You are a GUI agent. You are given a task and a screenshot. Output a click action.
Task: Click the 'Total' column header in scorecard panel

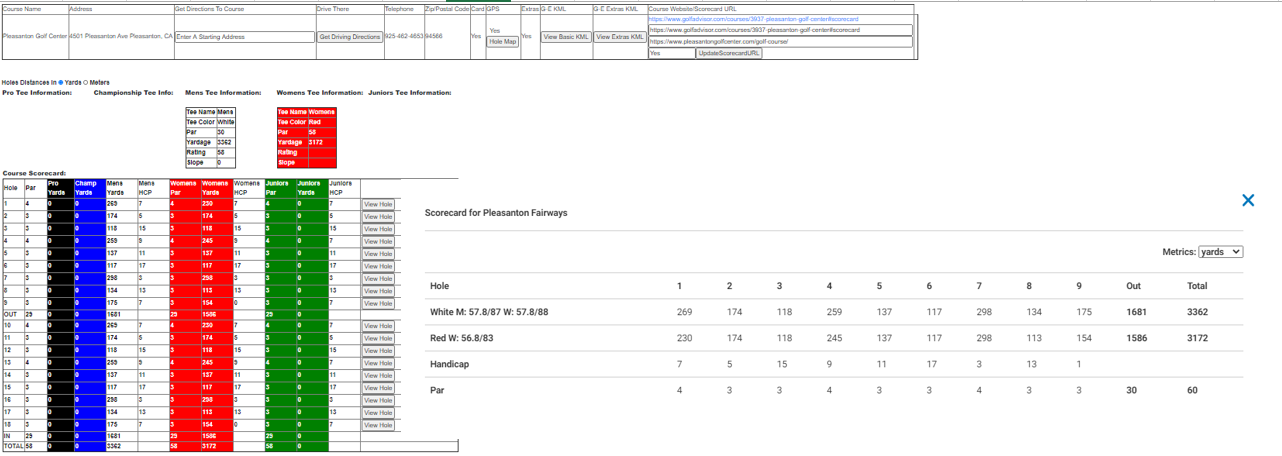coord(1197,286)
